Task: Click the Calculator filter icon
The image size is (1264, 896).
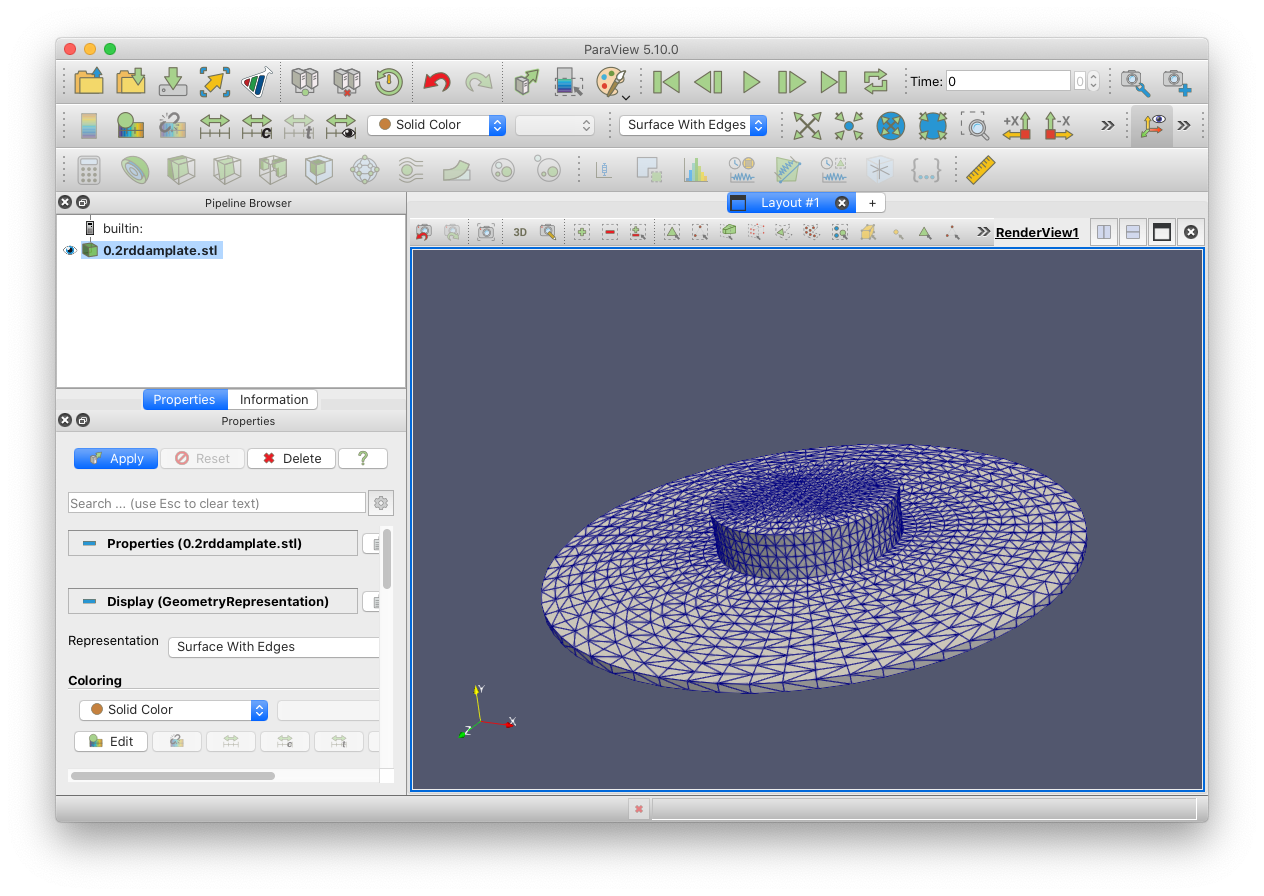Action: (89, 170)
